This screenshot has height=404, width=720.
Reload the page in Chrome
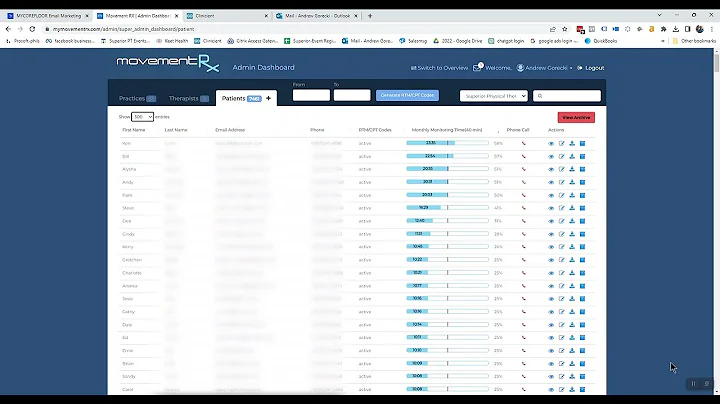click(32, 29)
